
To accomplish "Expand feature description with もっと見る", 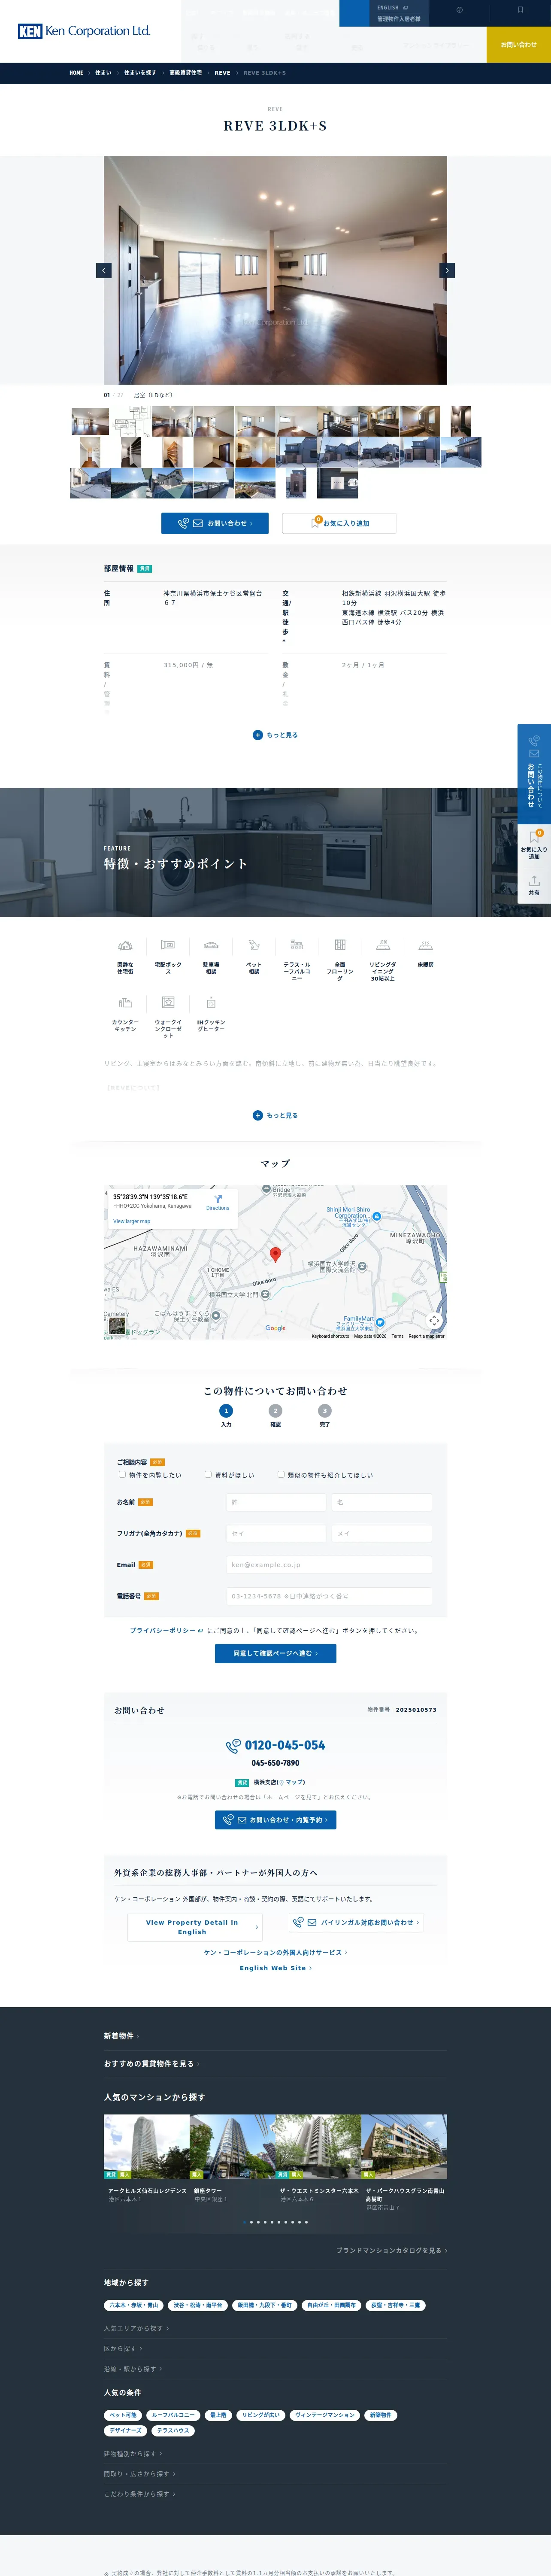I will pos(275,1115).
